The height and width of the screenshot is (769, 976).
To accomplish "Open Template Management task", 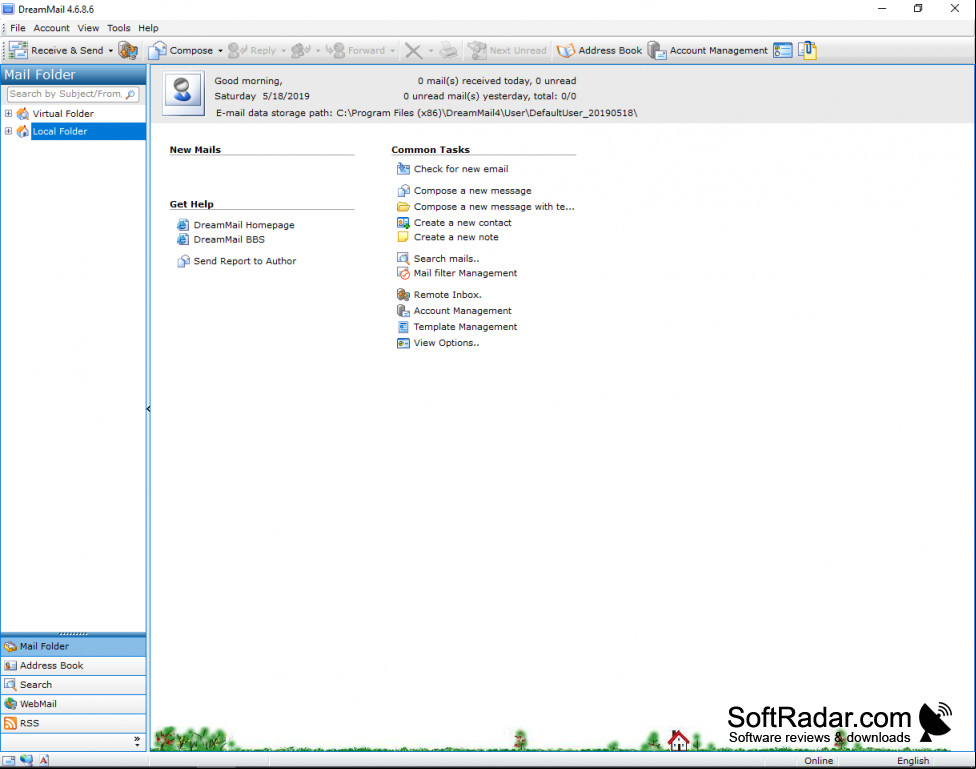I will pos(466,327).
